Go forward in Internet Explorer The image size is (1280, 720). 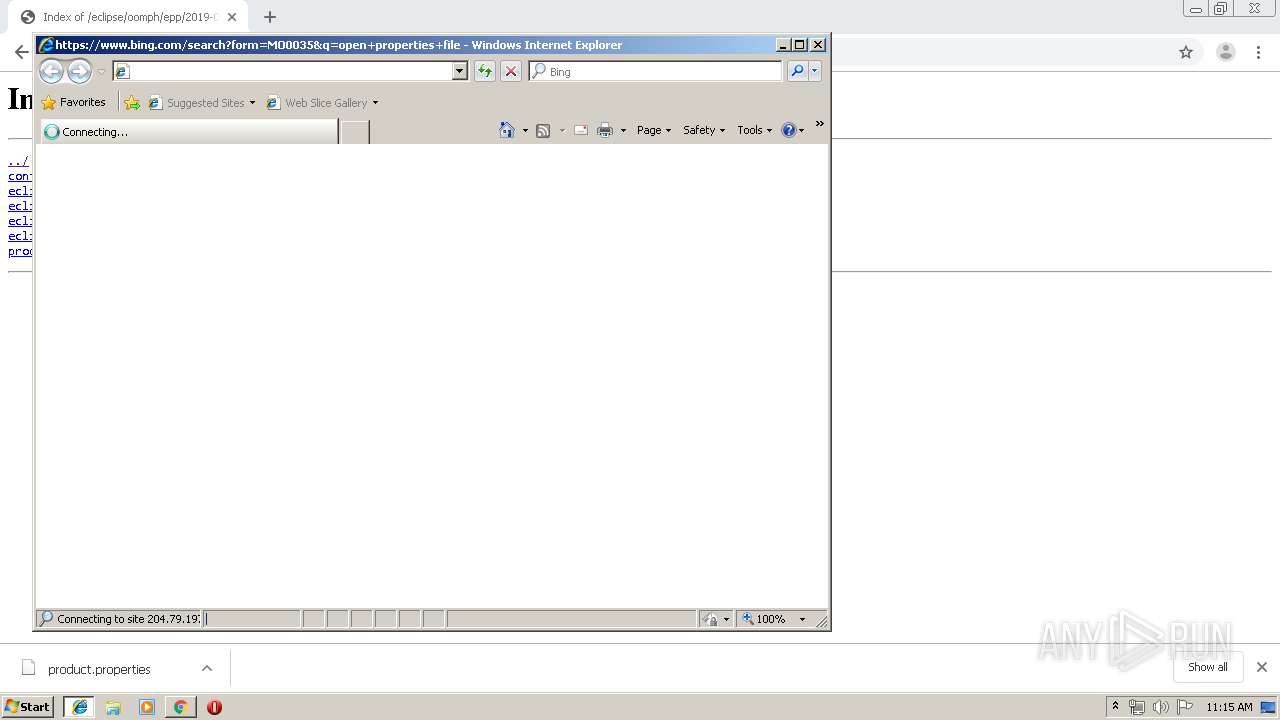tap(79, 71)
